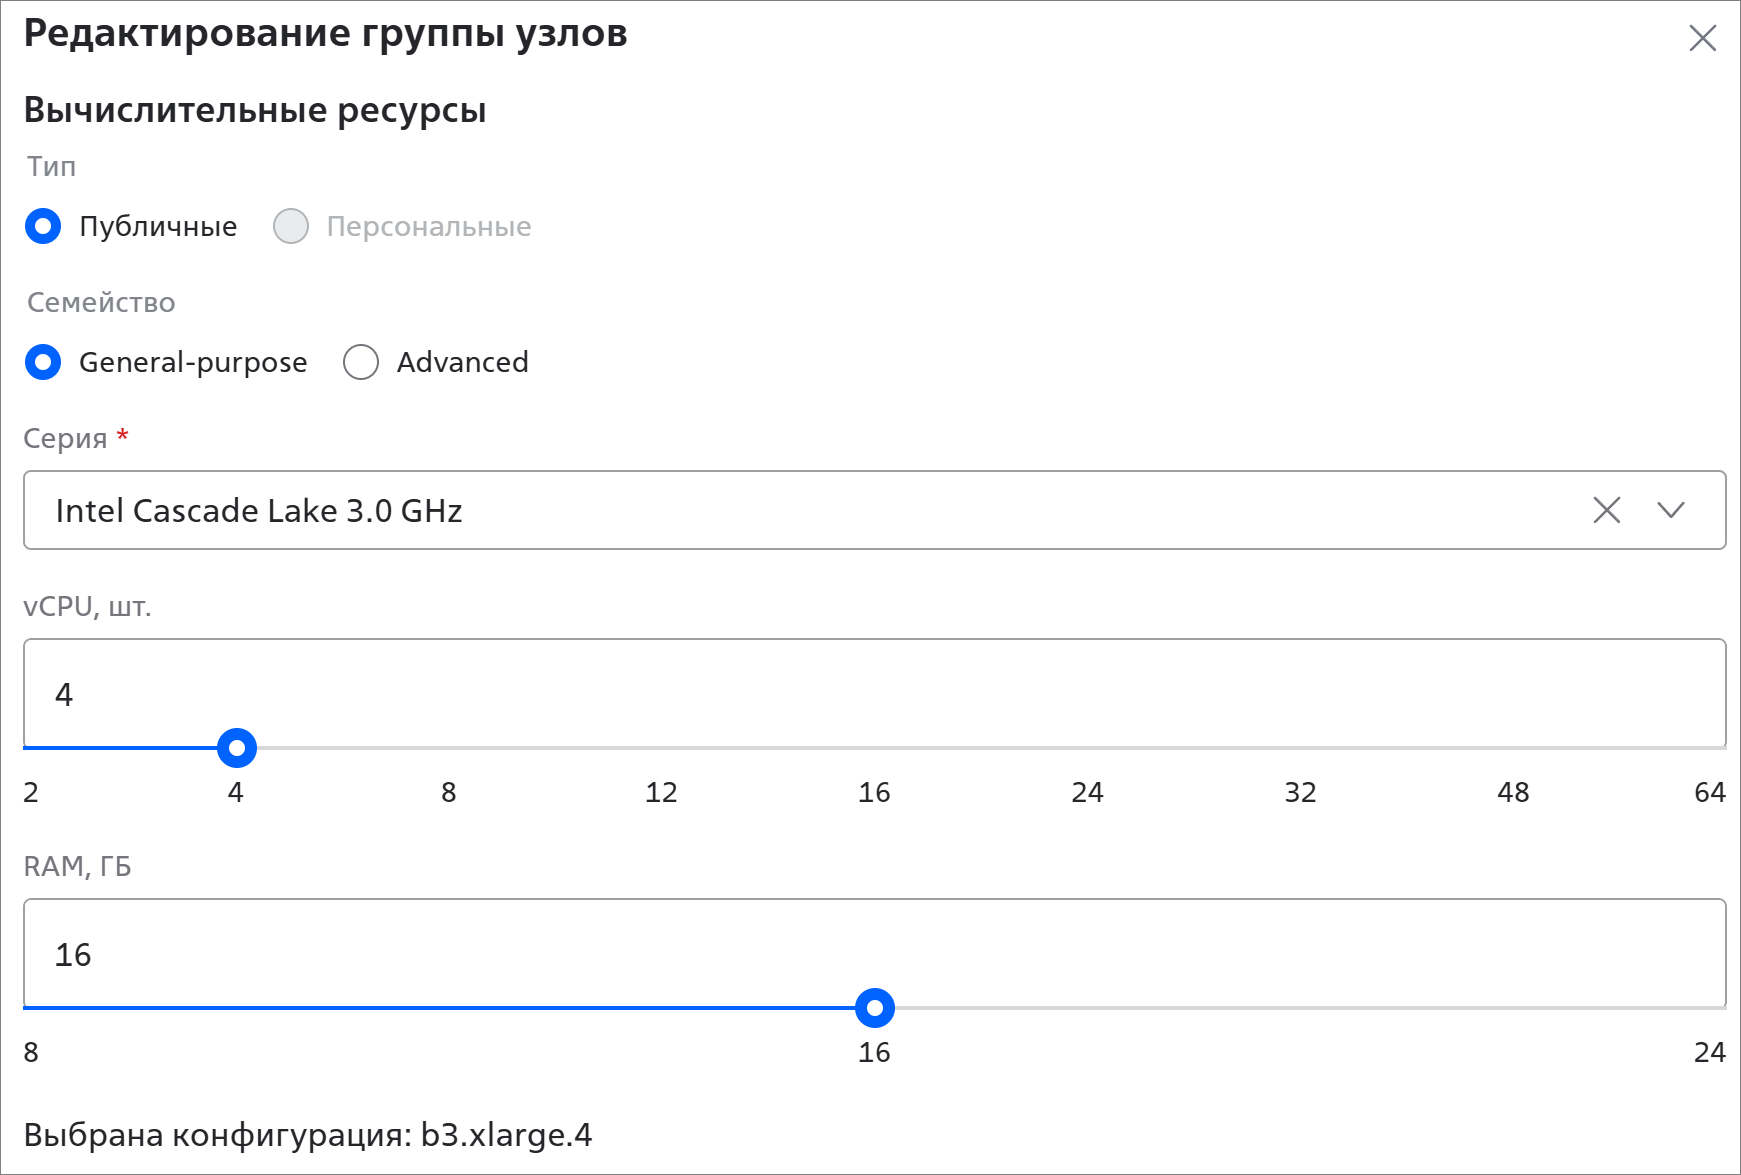Select the Персональные type radio button
This screenshot has width=1741, height=1175.
point(291,226)
